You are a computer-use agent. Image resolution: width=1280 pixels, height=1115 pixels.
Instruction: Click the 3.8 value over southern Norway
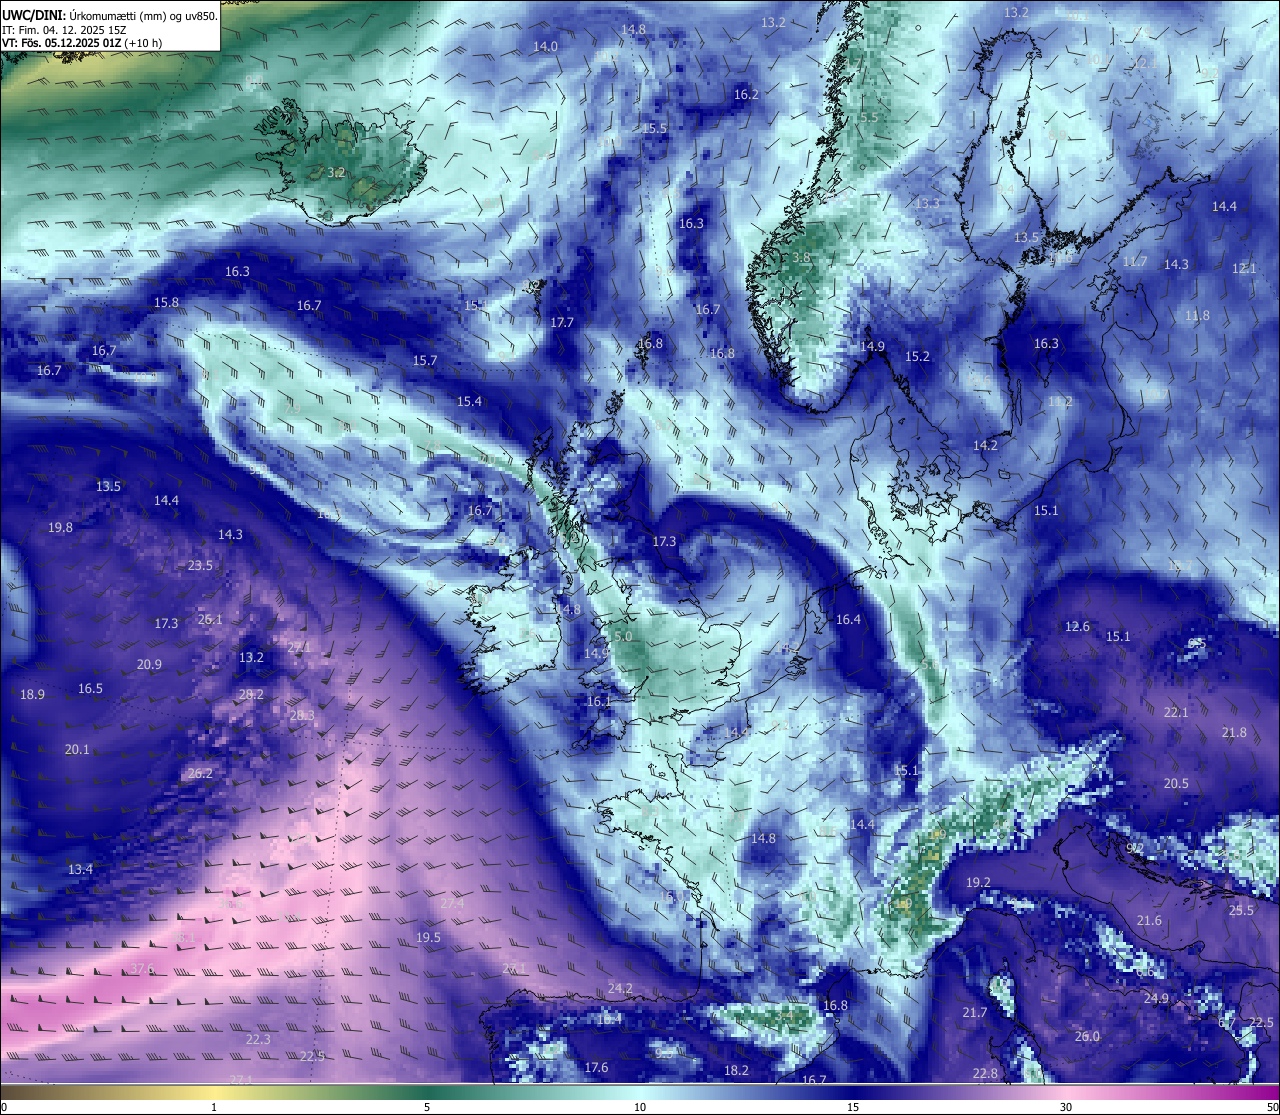(801, 257)
